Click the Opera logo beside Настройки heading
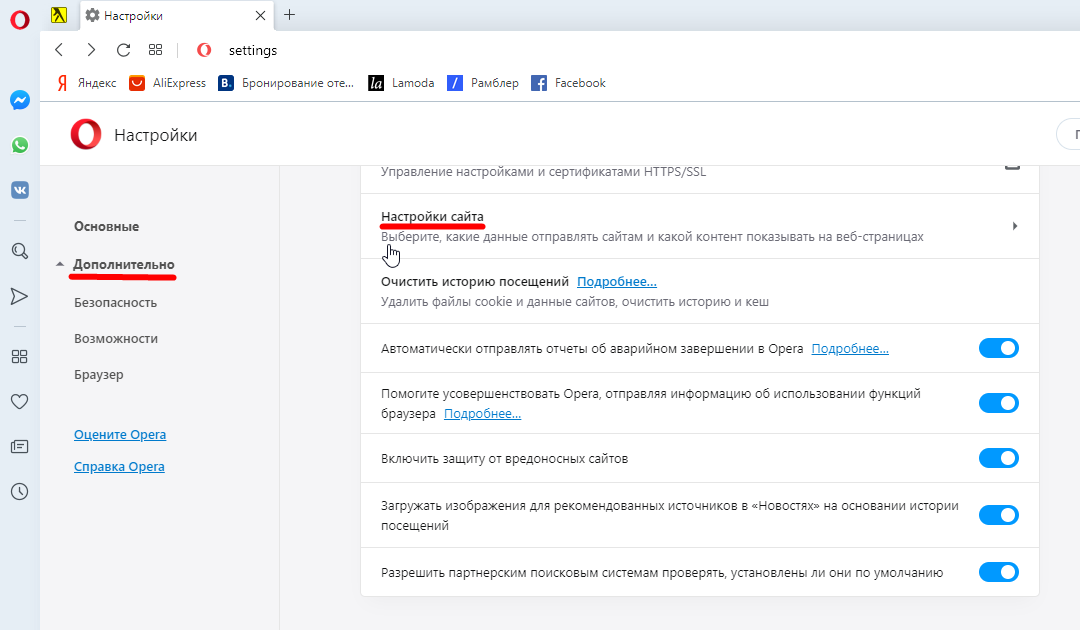Screen dimensions: 1080x630 (x=86, y=134)
